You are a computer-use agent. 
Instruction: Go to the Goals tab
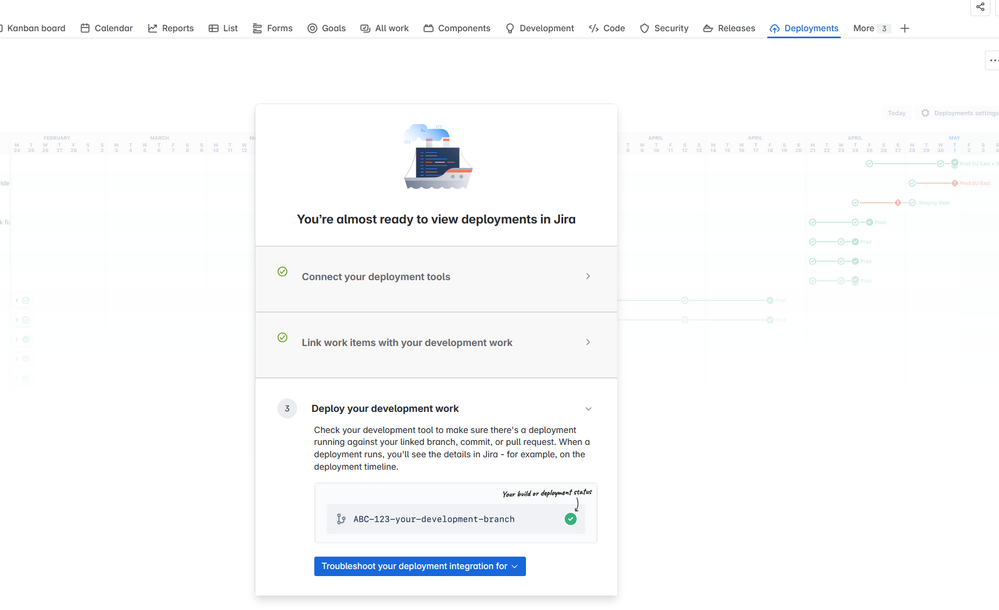point(327,28)
